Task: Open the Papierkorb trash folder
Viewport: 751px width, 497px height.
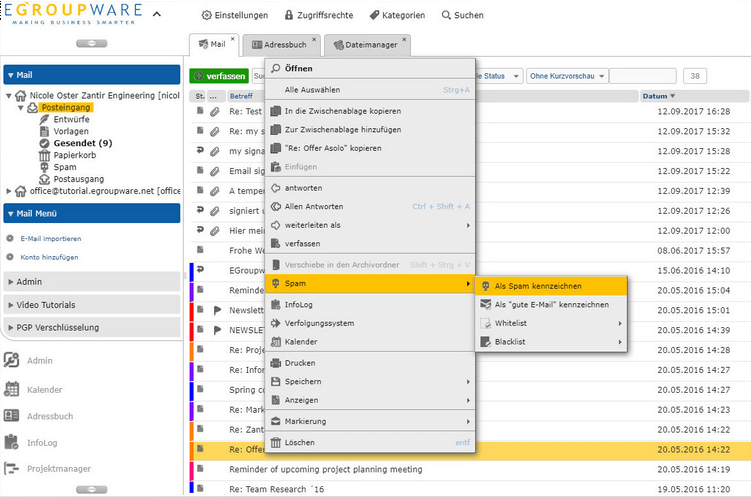Action: click(x=74, y=155)
